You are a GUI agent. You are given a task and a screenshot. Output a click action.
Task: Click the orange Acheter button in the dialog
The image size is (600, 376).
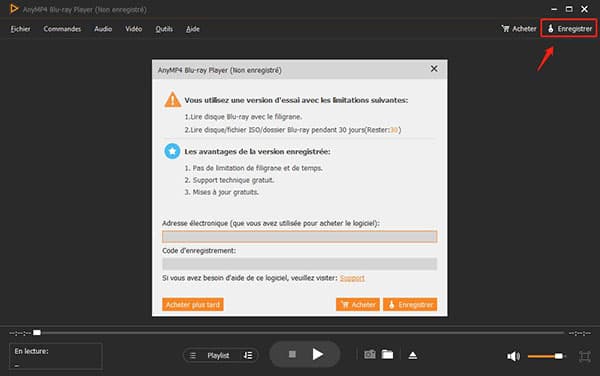click(358, 304)
